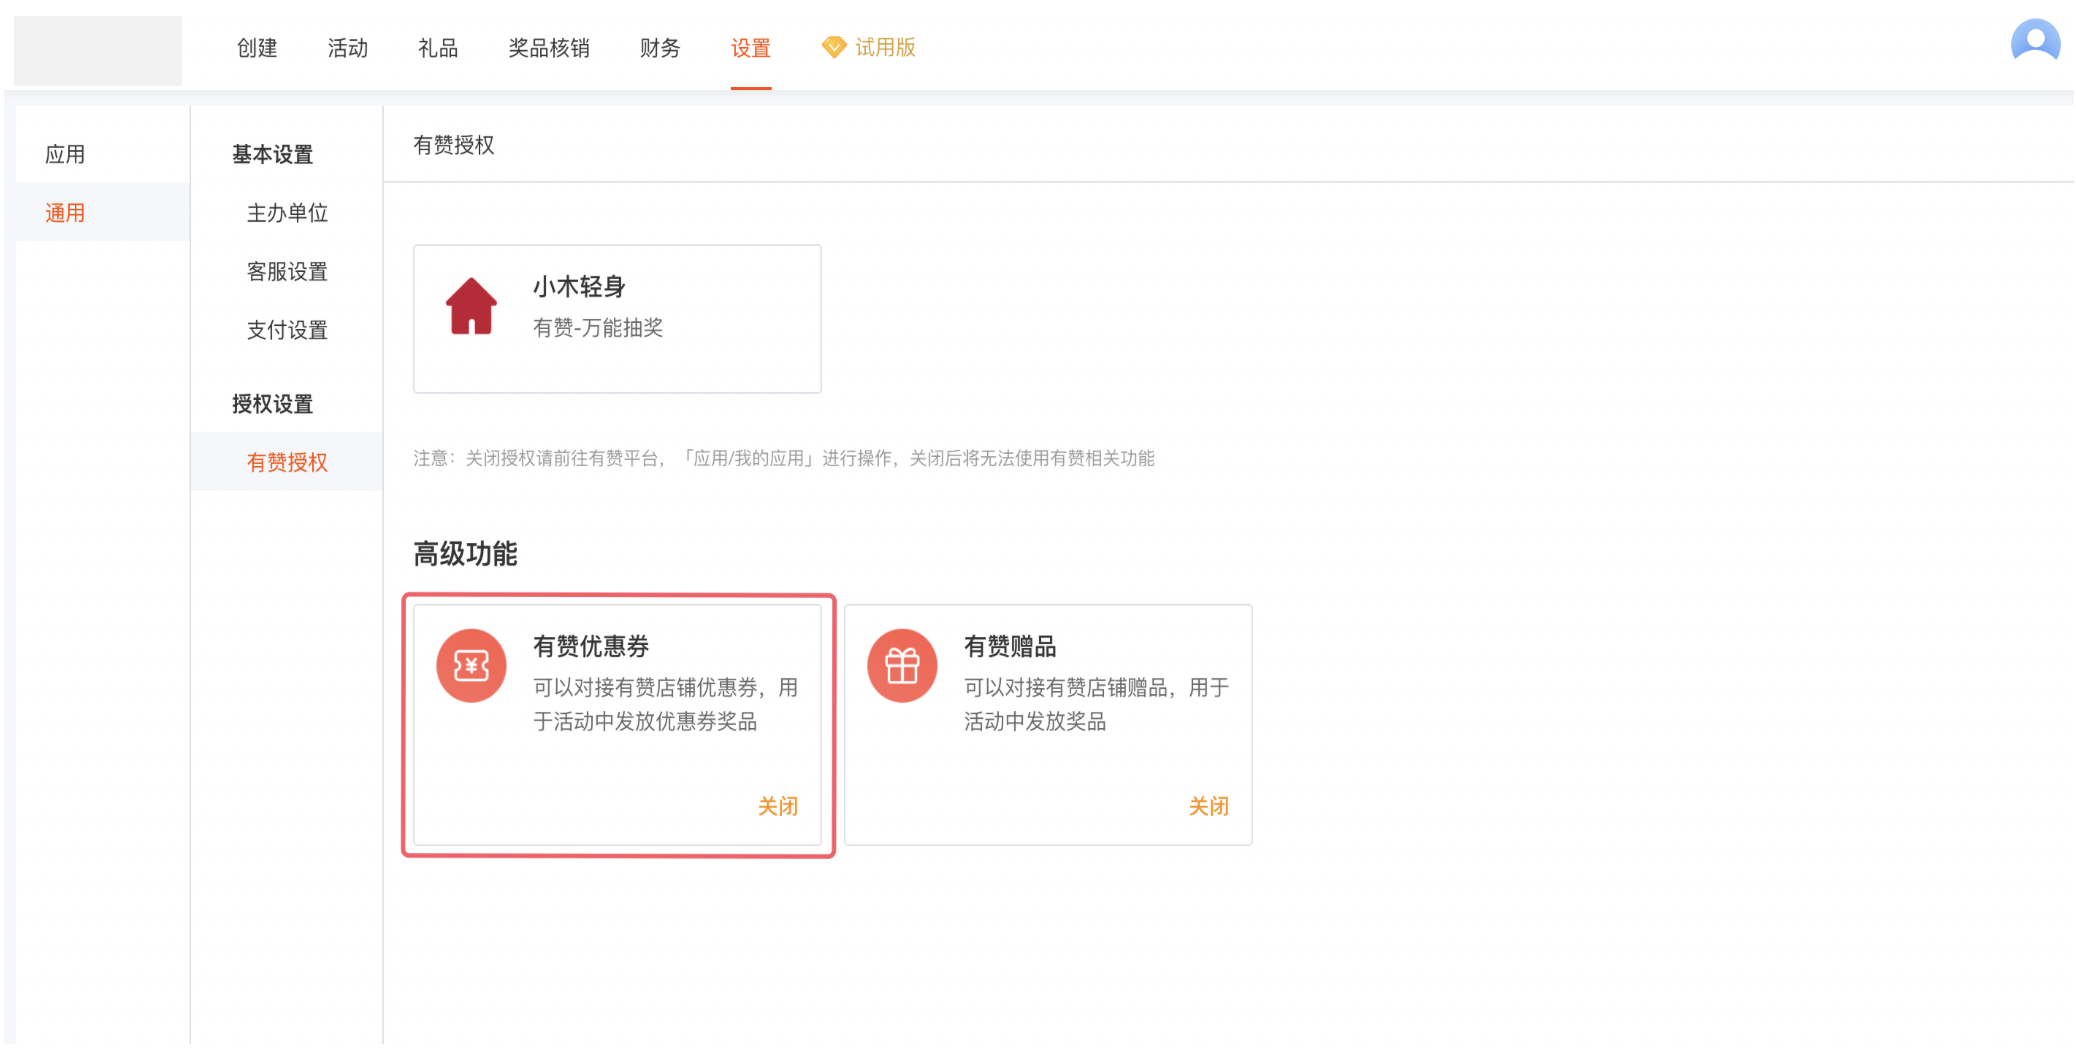The height and width of the screenshot is (1052, 2076).
Task: Click the 试用版 label
Action: pyautogui.click(x=885, y=47)
